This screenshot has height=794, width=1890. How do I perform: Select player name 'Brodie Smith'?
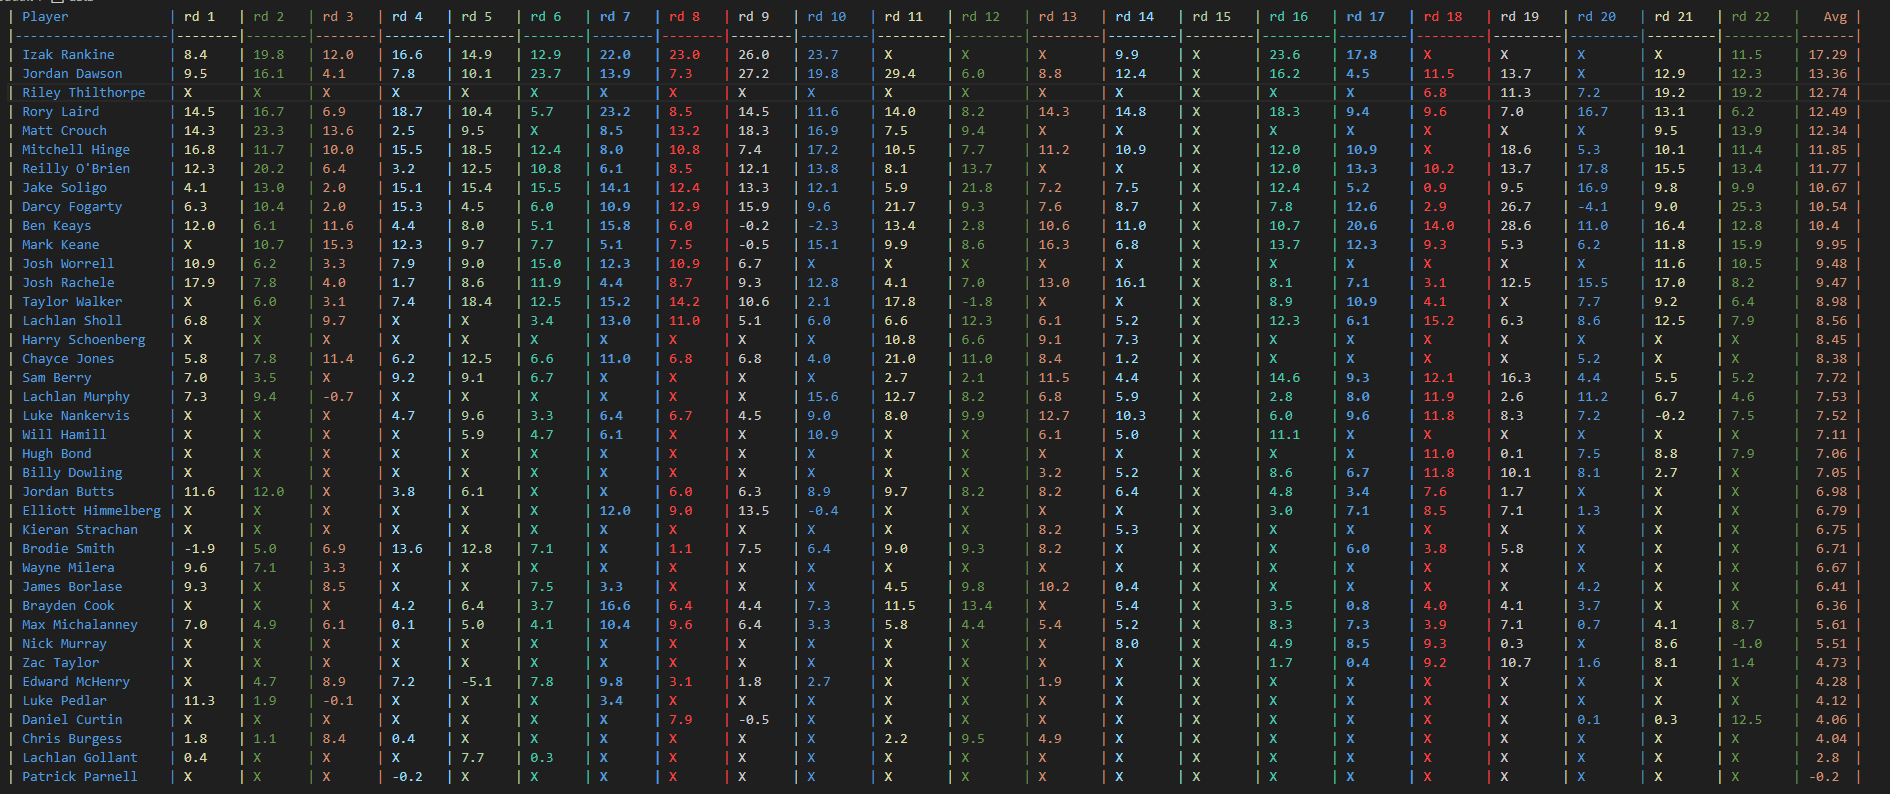click(x=68, y=549)
